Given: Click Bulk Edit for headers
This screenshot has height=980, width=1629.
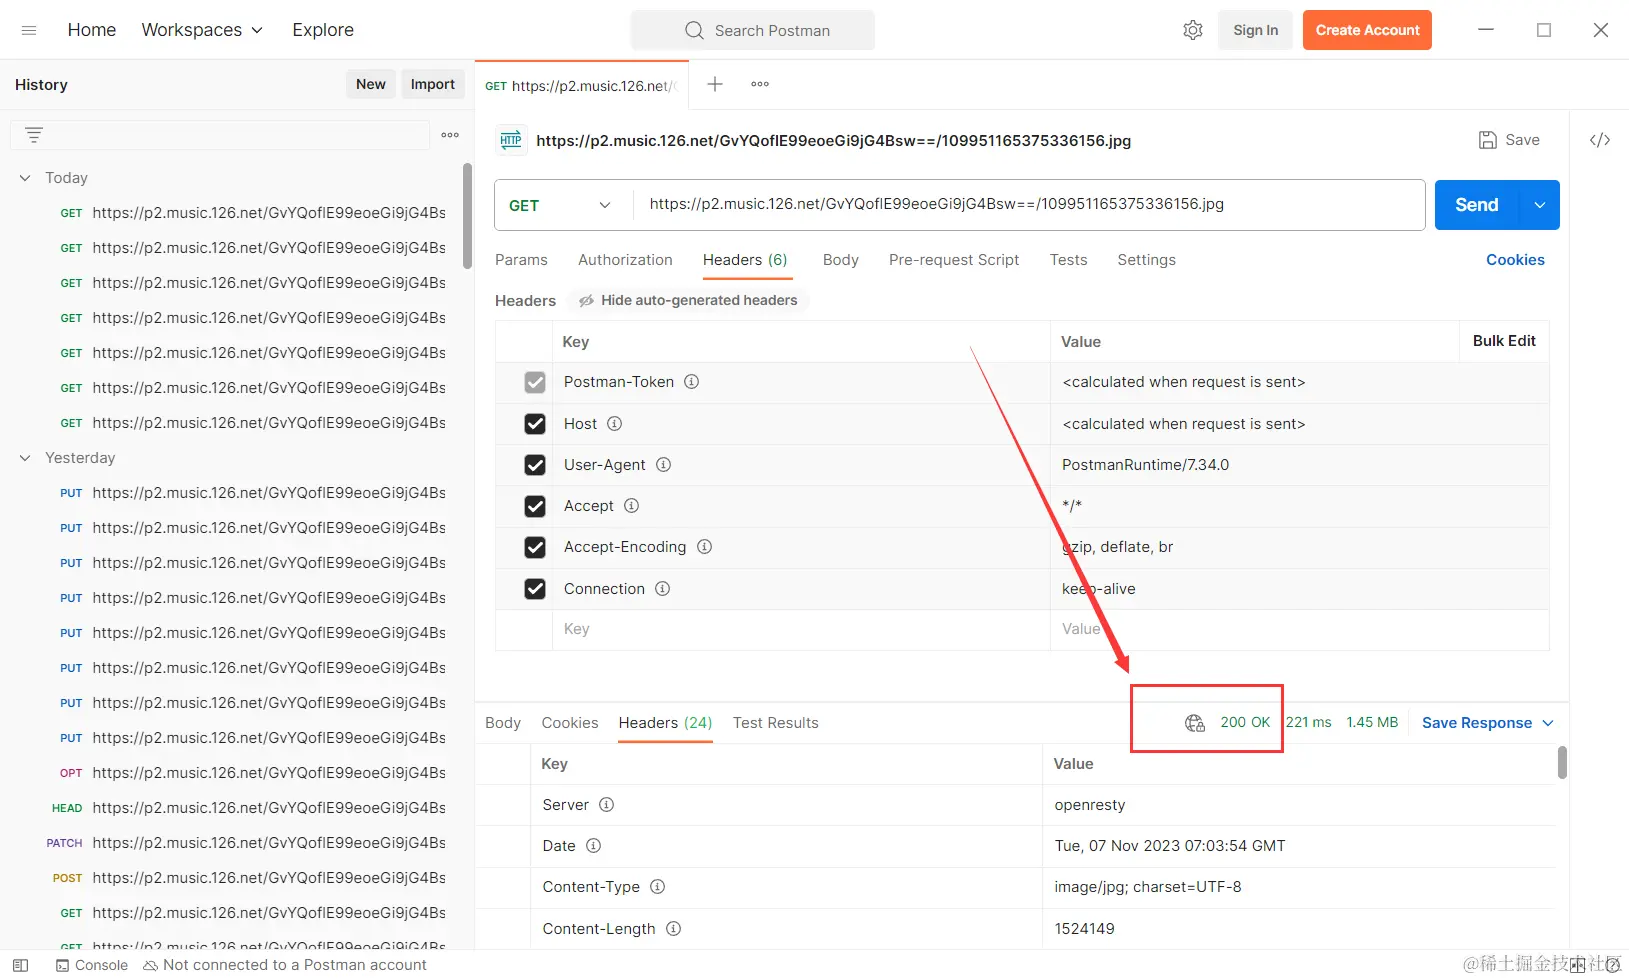Looking at the screenshot, I should pos(1504,341).
